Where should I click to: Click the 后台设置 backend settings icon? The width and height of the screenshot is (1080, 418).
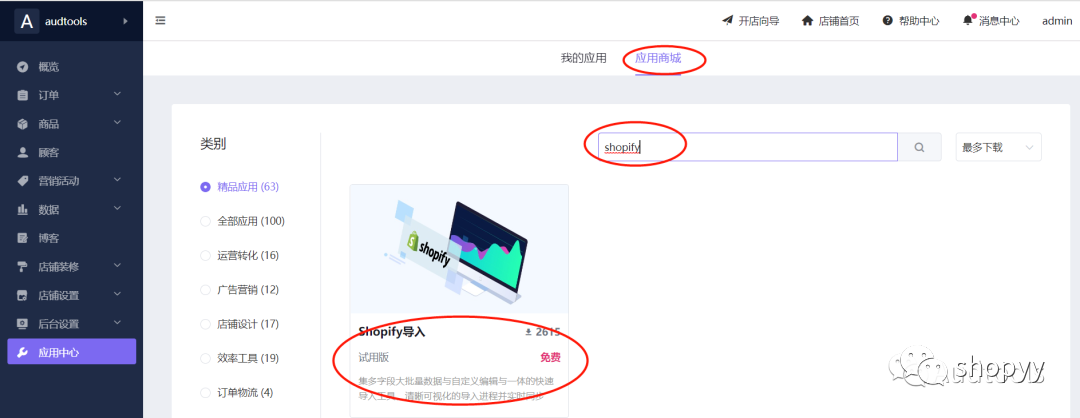(x=23, y=324)
